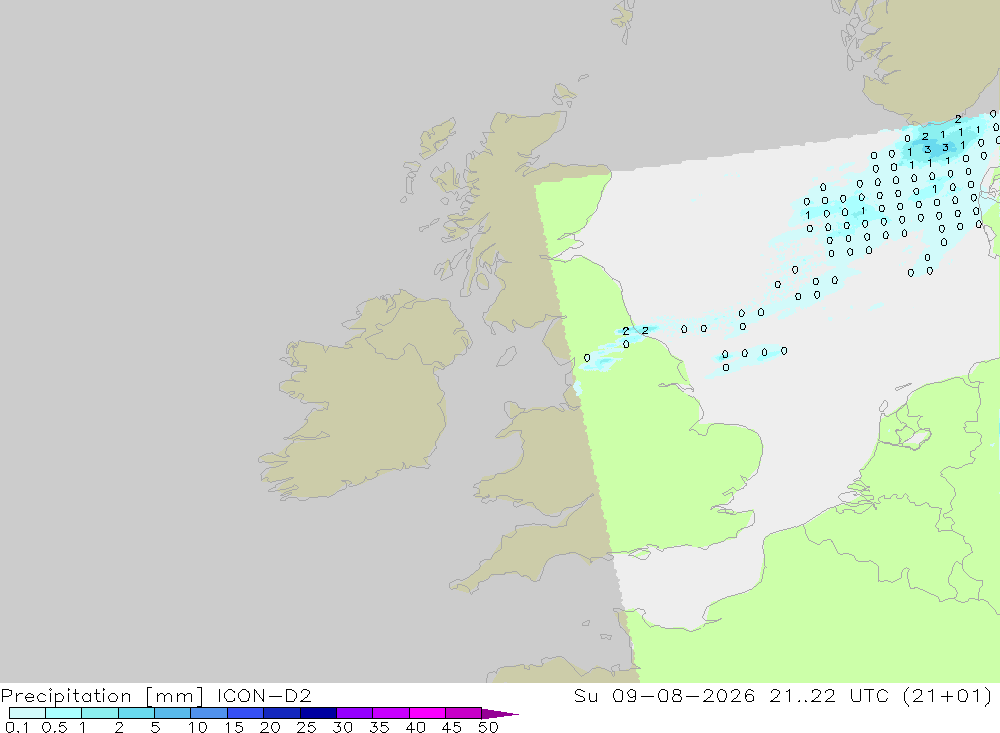Click the legend tick label 0.1
Image resolution: width=1000 pixels, height=733 pixels.
click(17, 727)
